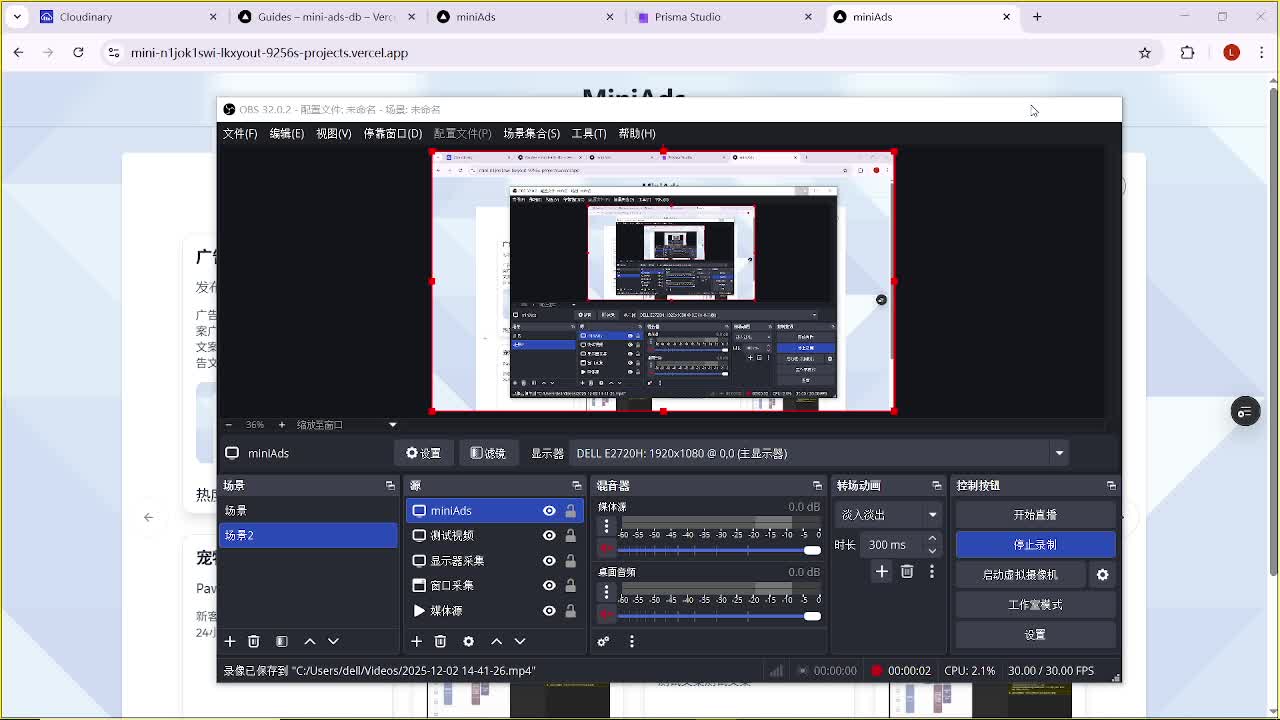Toggle visibility of the 测试视频 source
The height and width of the screenshot is (720, 1280).
(x=549, y=536)
